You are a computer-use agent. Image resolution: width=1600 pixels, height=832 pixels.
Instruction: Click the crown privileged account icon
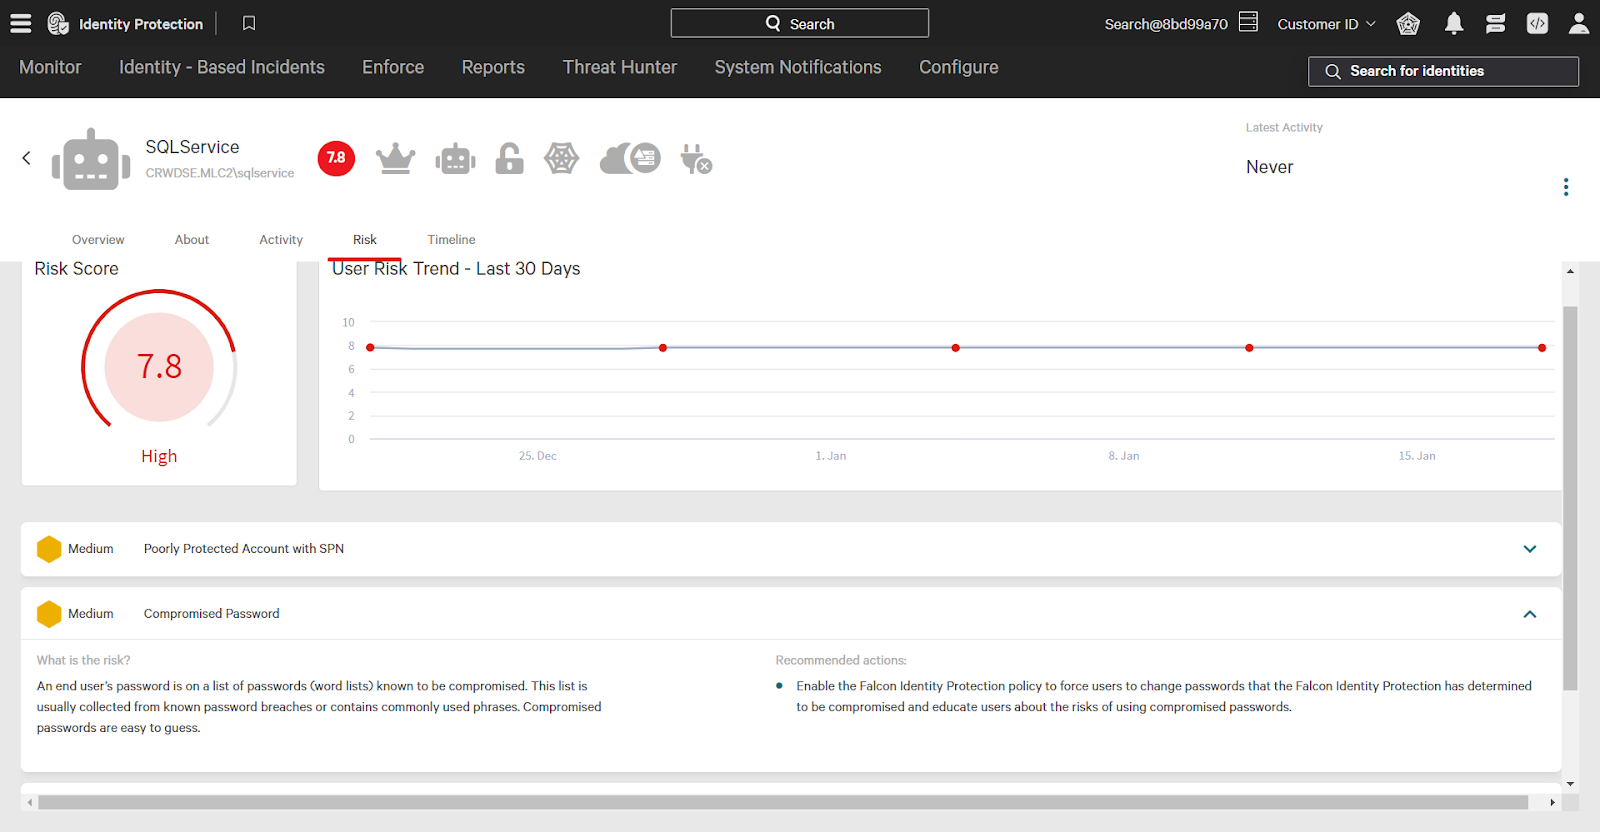coord(396,158)
